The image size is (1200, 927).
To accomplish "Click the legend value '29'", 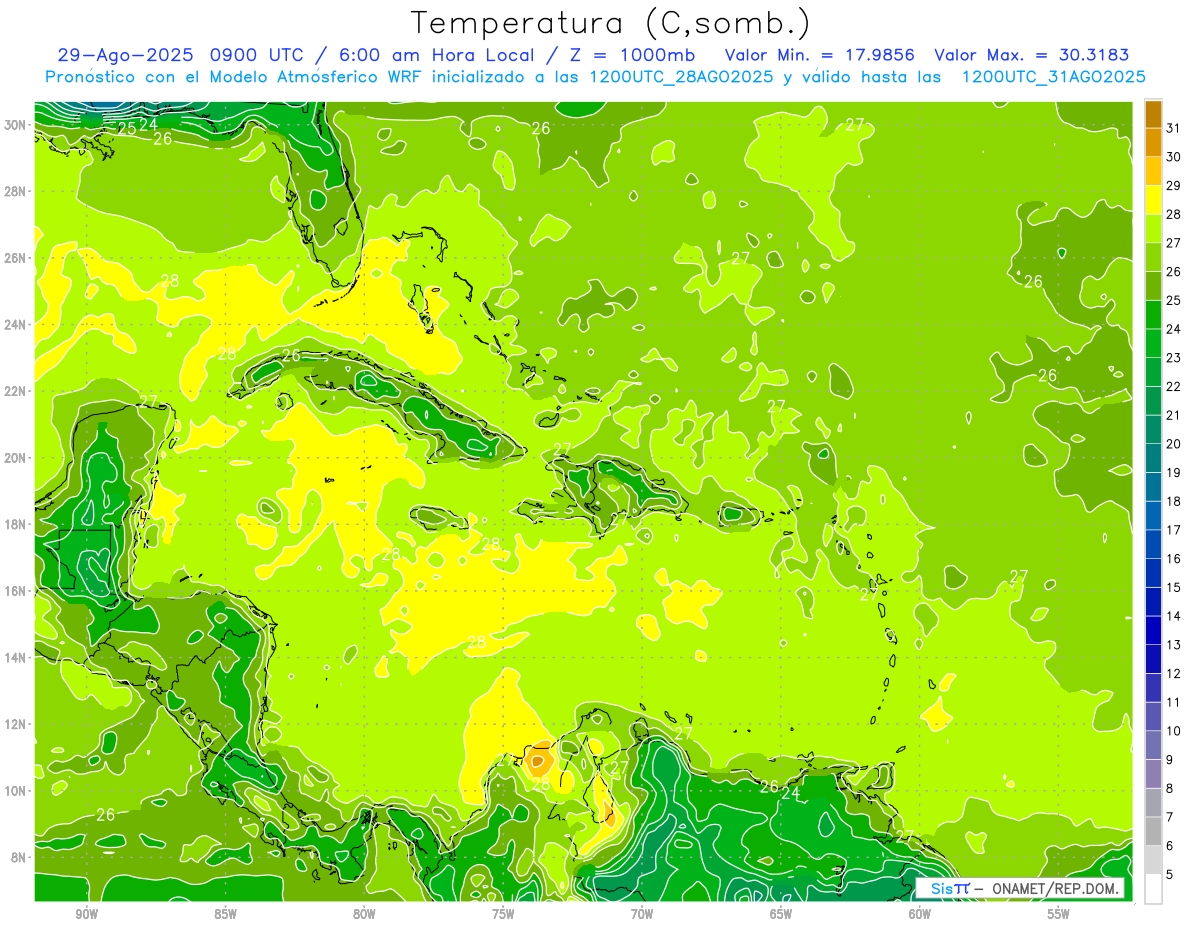I will coord(1174,185).
